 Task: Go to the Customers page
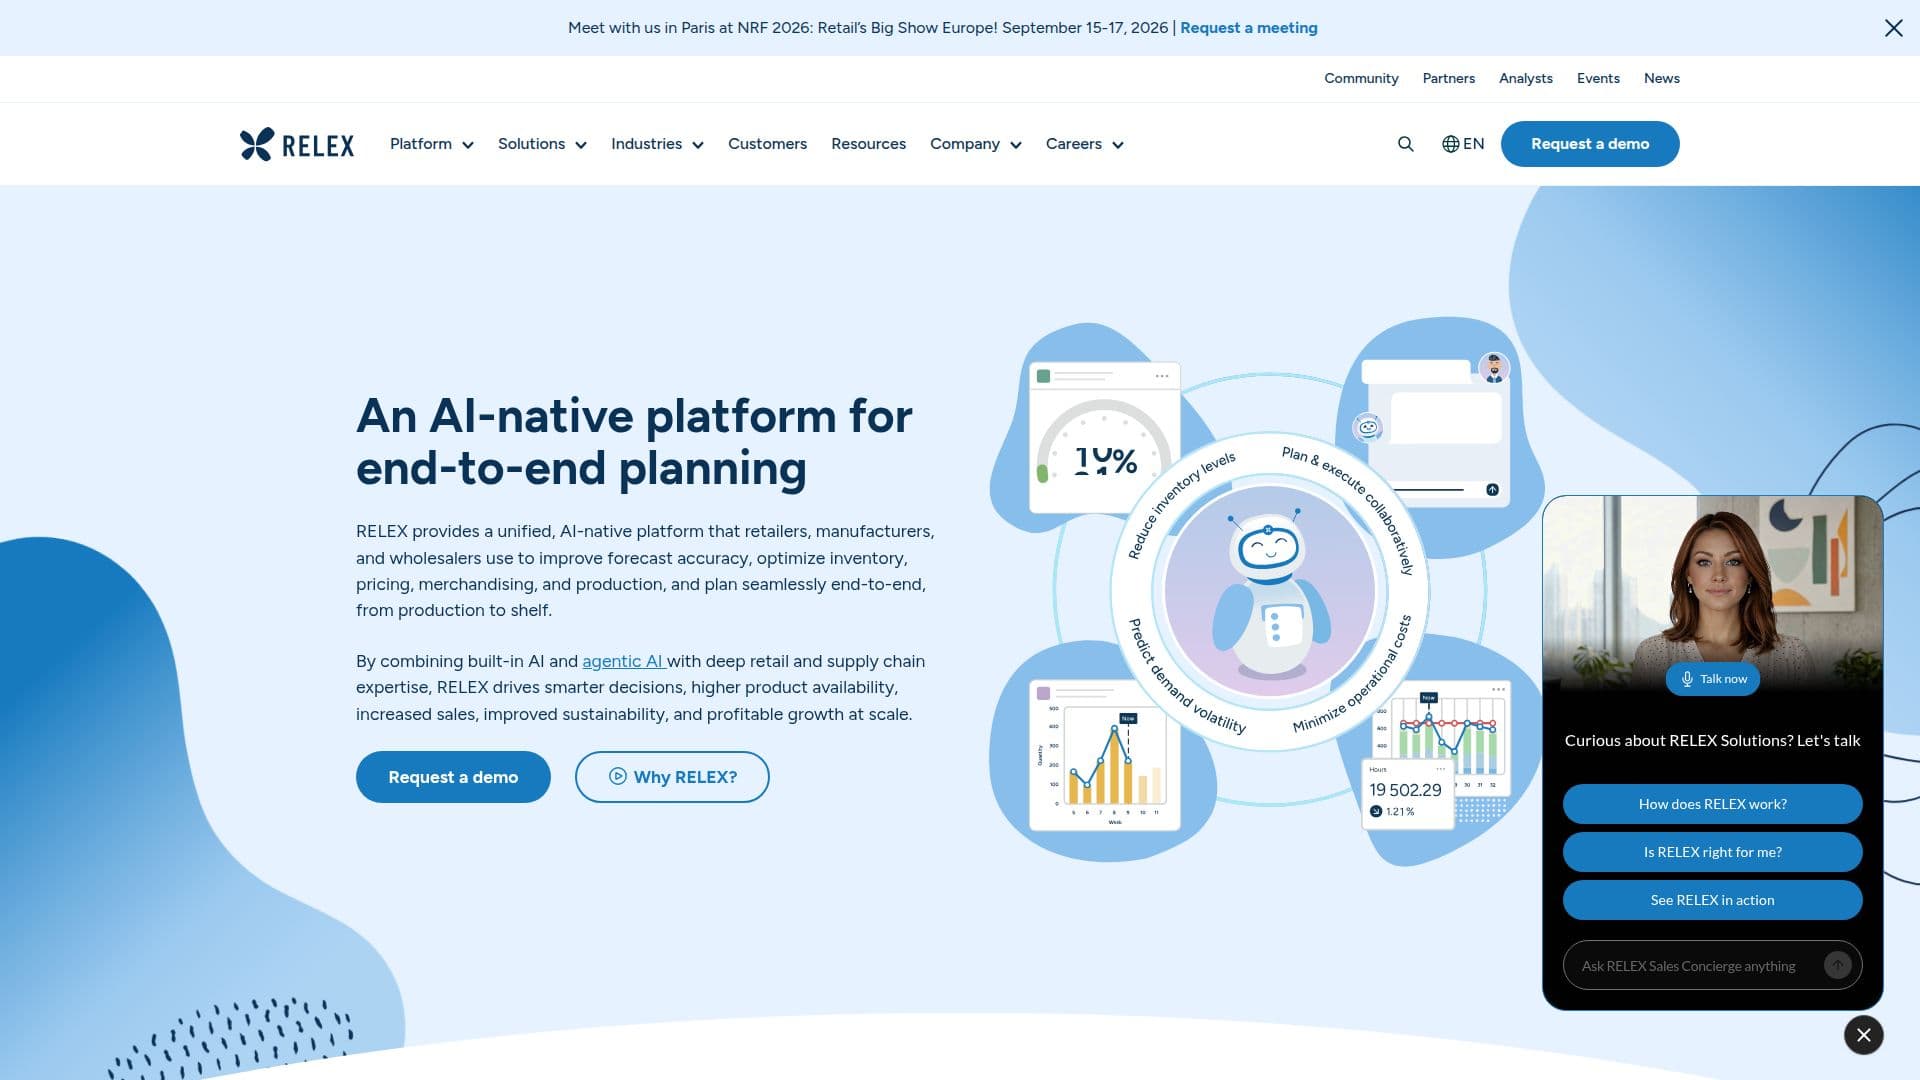(x=767, y=144)
